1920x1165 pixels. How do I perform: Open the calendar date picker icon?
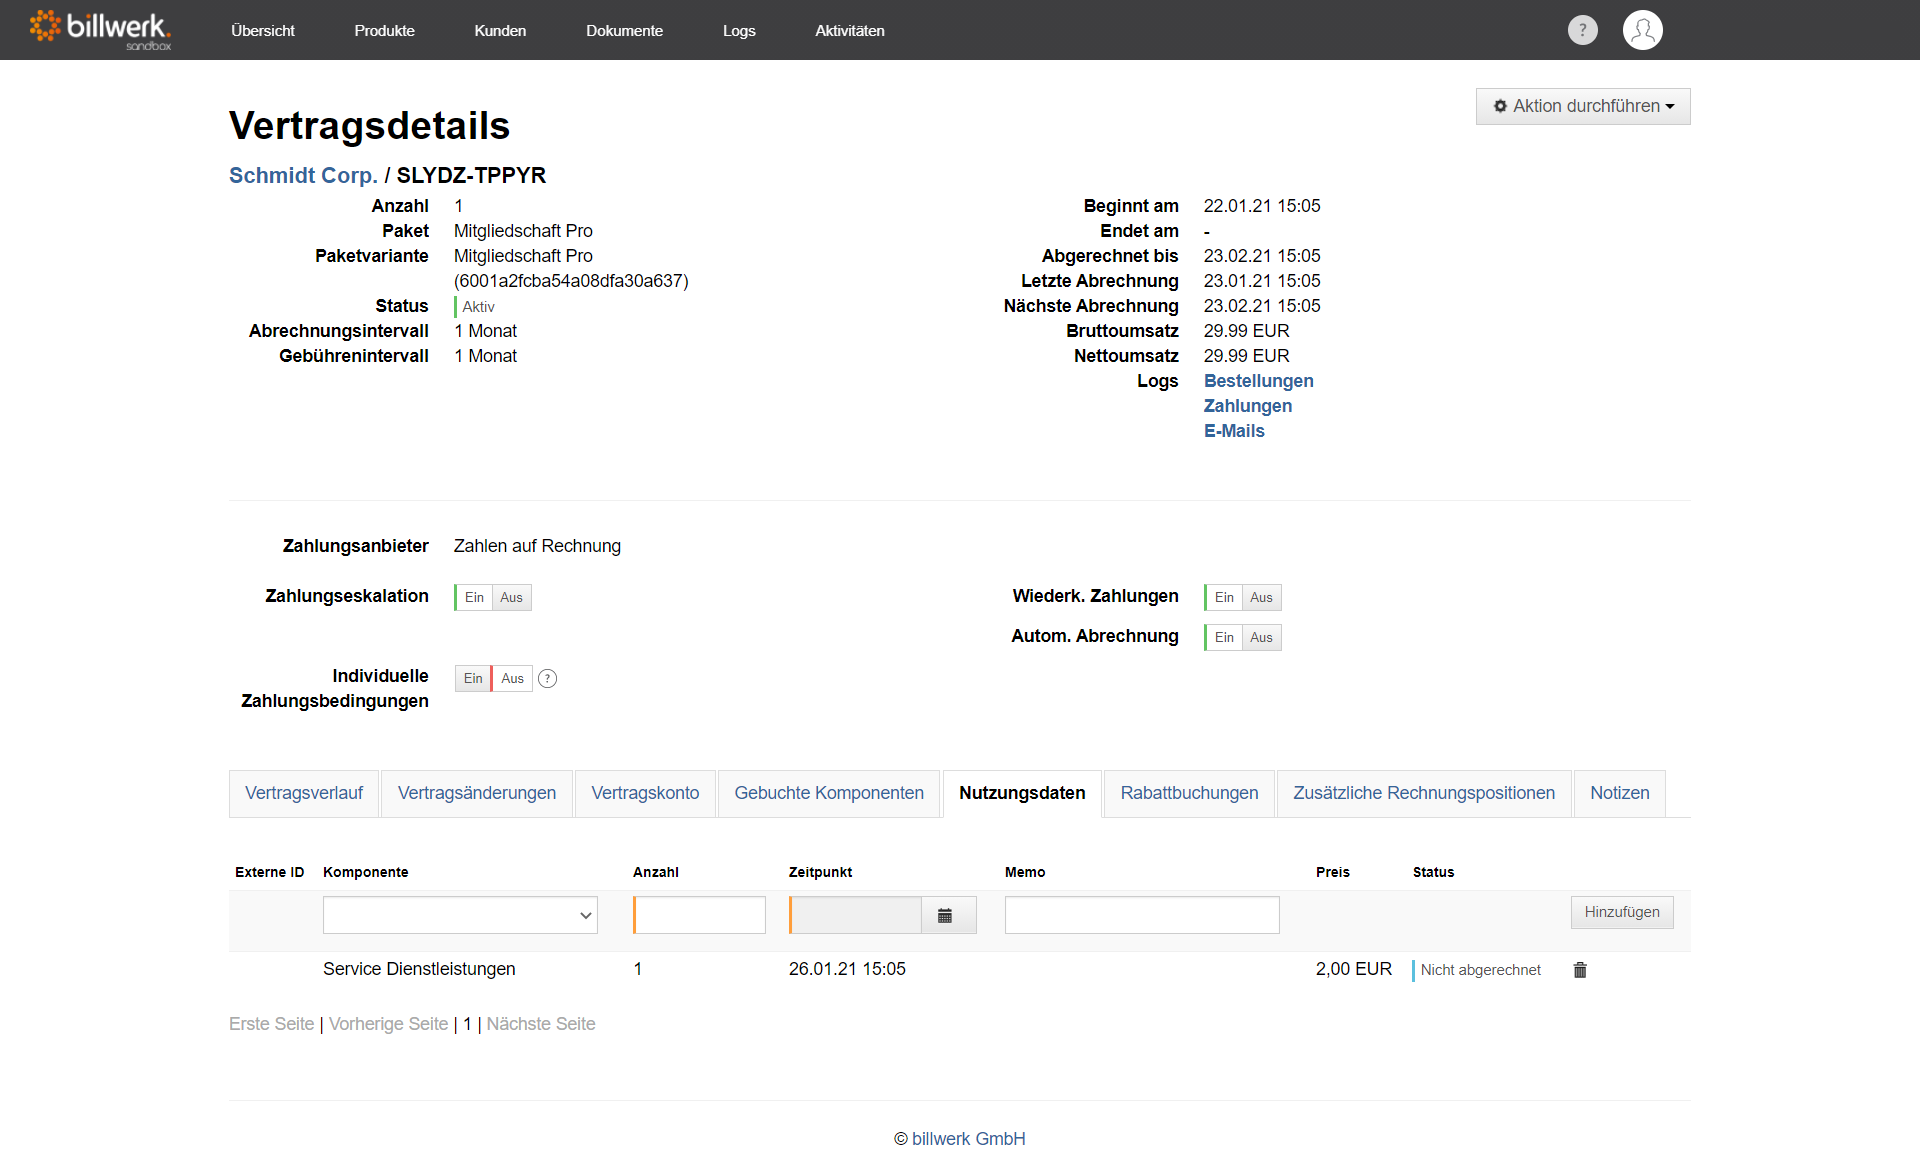[945, 915]
